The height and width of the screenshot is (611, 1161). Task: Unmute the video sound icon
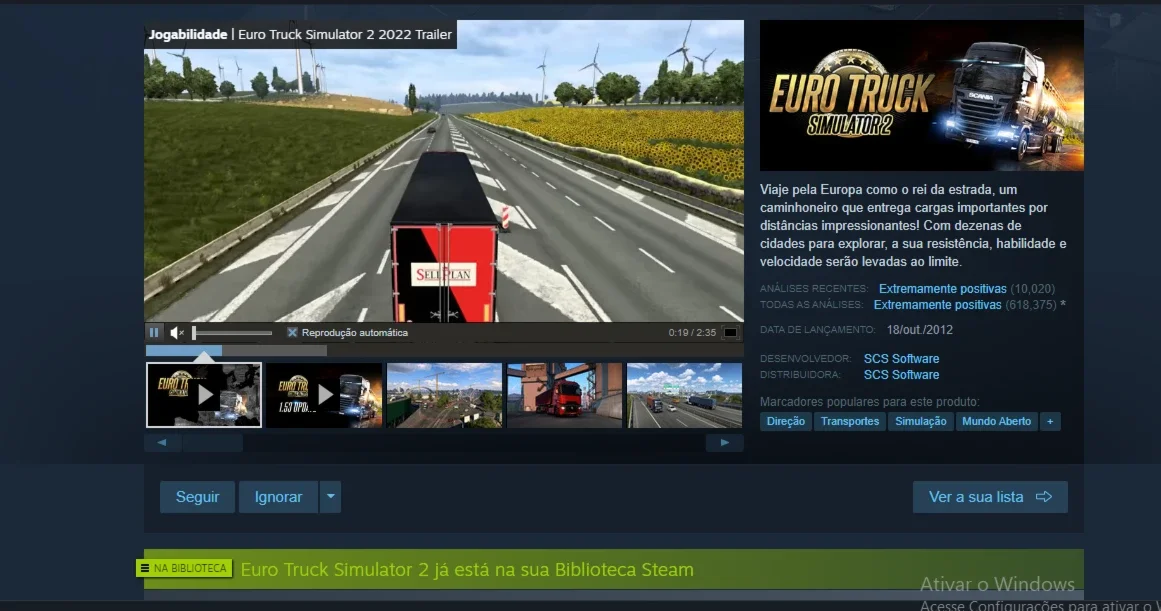[x=177, y=333]
